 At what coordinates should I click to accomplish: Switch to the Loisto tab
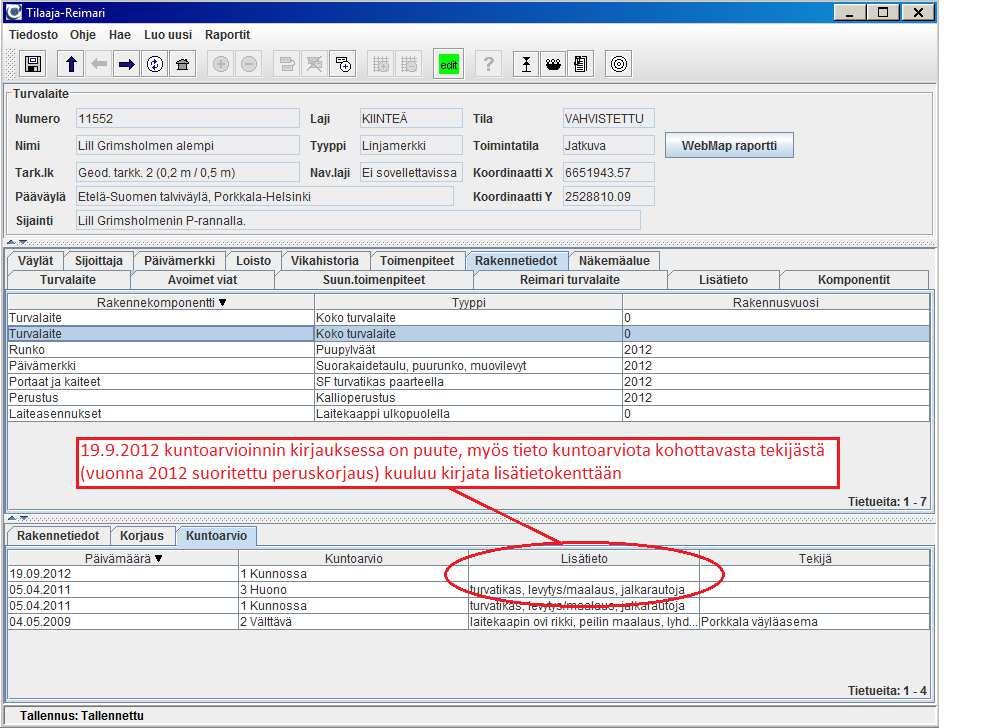click(253, 260)
